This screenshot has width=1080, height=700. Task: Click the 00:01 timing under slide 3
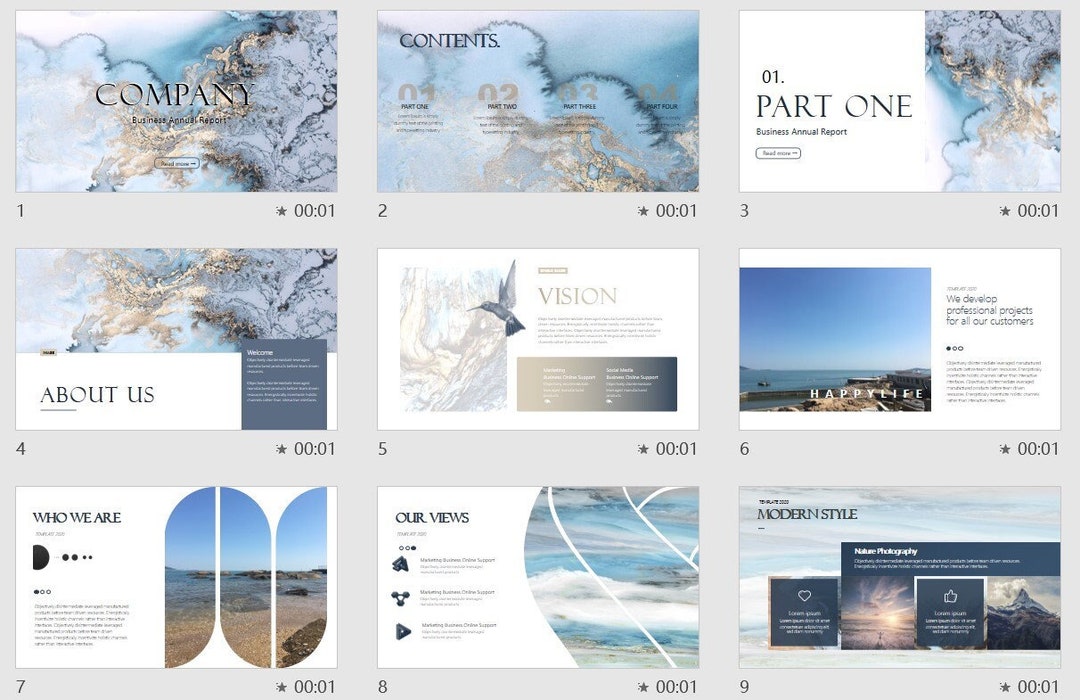[1038, 211]
